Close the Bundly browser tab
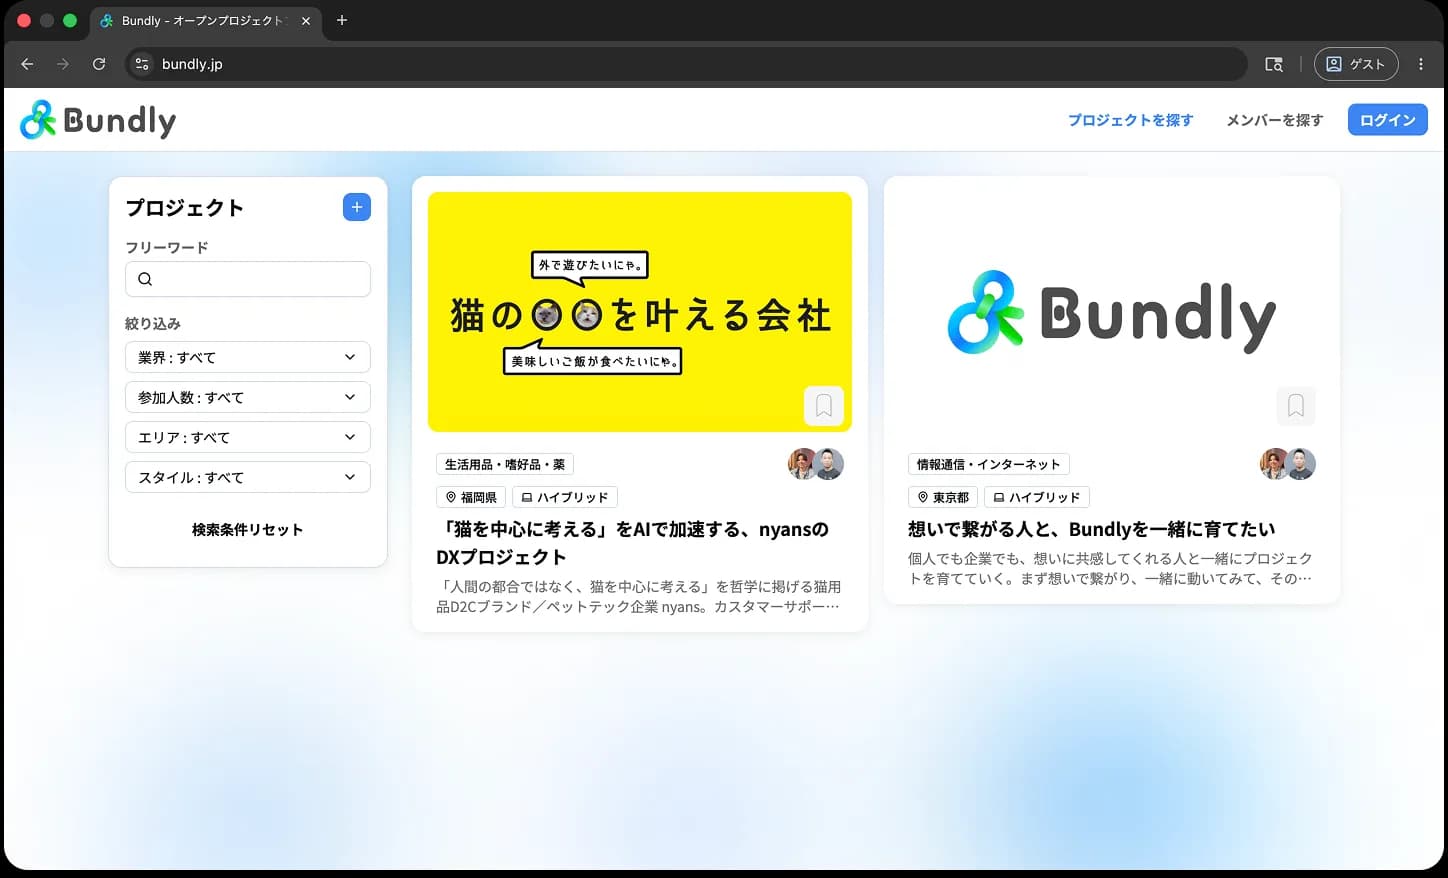The image size is (1448, 878). pos(306,21)
